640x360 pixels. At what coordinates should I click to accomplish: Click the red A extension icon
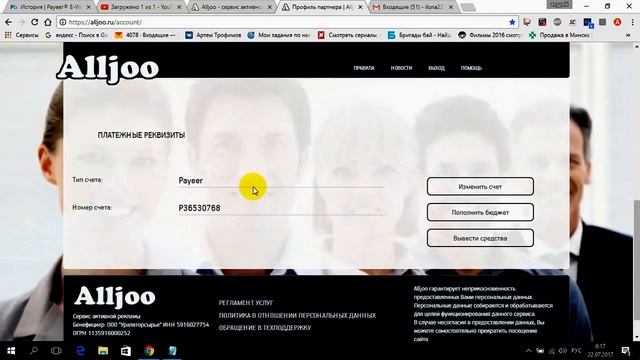coord(618,22)
